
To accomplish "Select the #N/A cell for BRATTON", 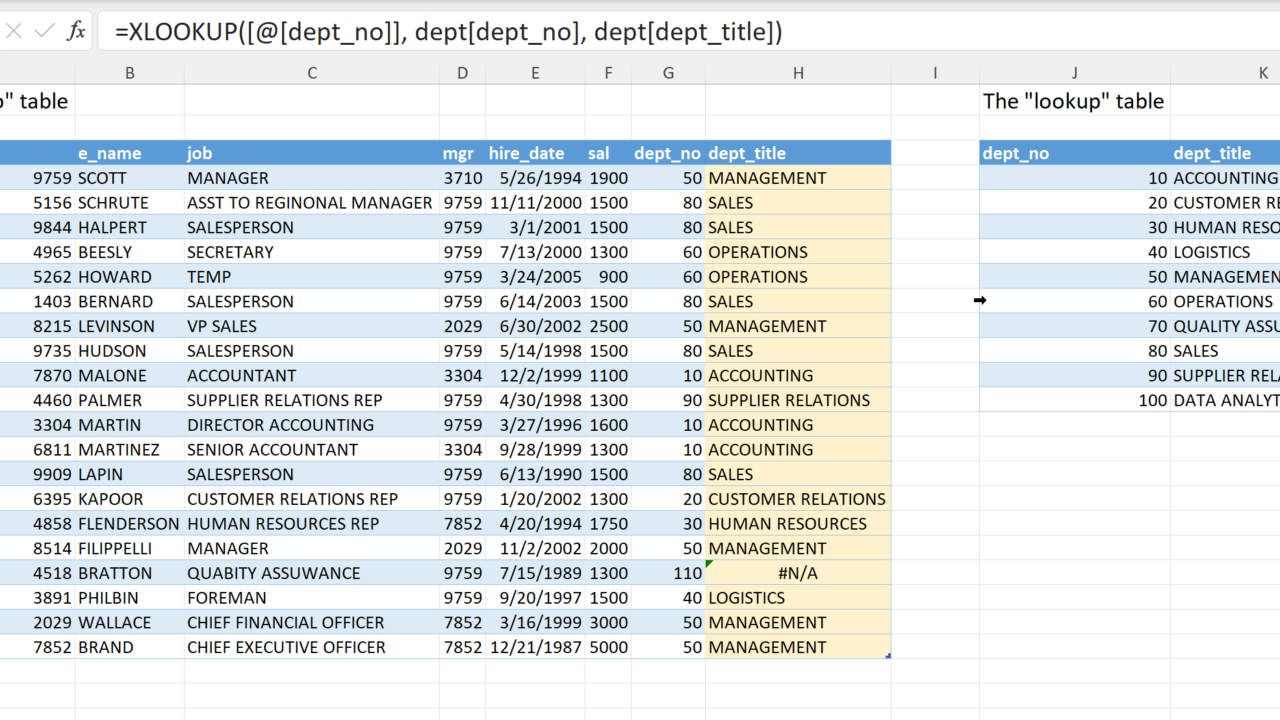I will tap(797, 573).
